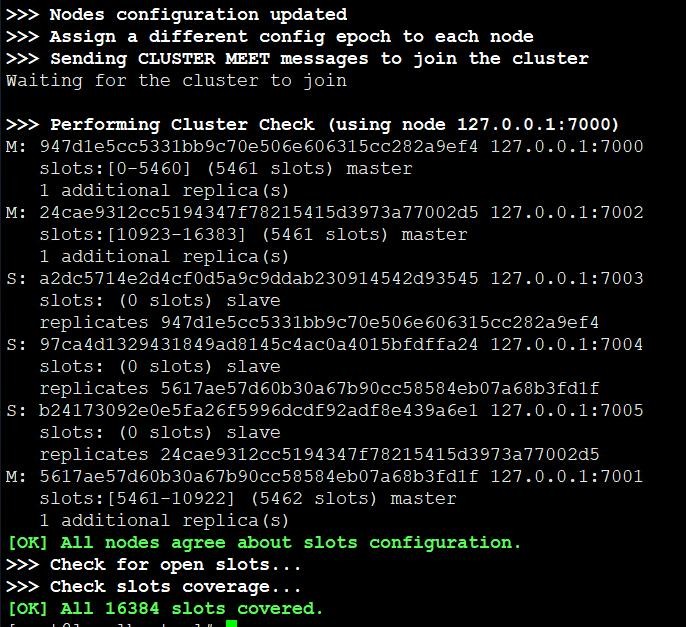The width and height of the screenshot is (686, 627).
Task: Click Nodes configuration updated line
Action: point(177,14)
